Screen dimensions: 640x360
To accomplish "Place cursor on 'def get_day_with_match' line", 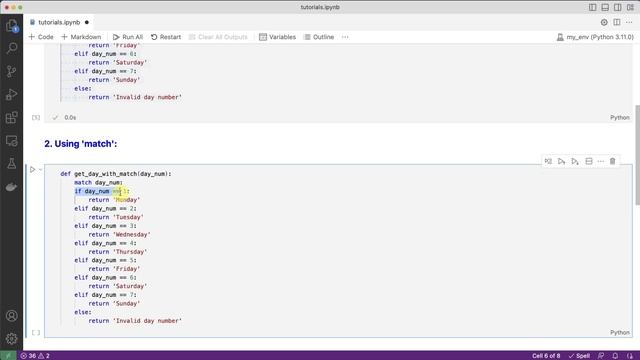I will click(116, 174).
